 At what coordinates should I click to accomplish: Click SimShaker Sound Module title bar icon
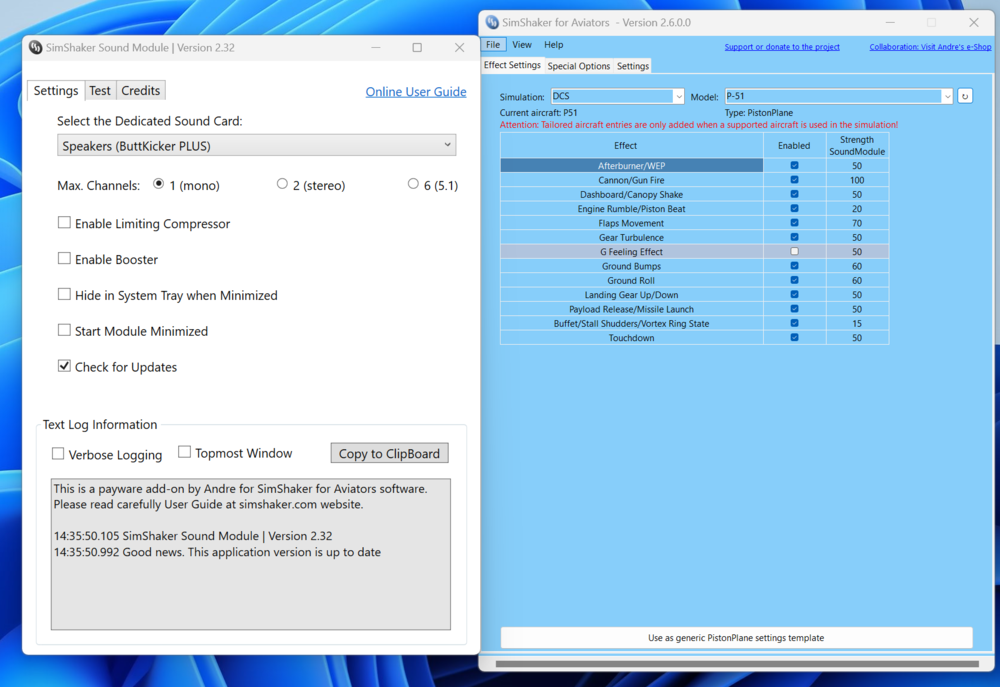pyautogui.click(x=36, y=47)
